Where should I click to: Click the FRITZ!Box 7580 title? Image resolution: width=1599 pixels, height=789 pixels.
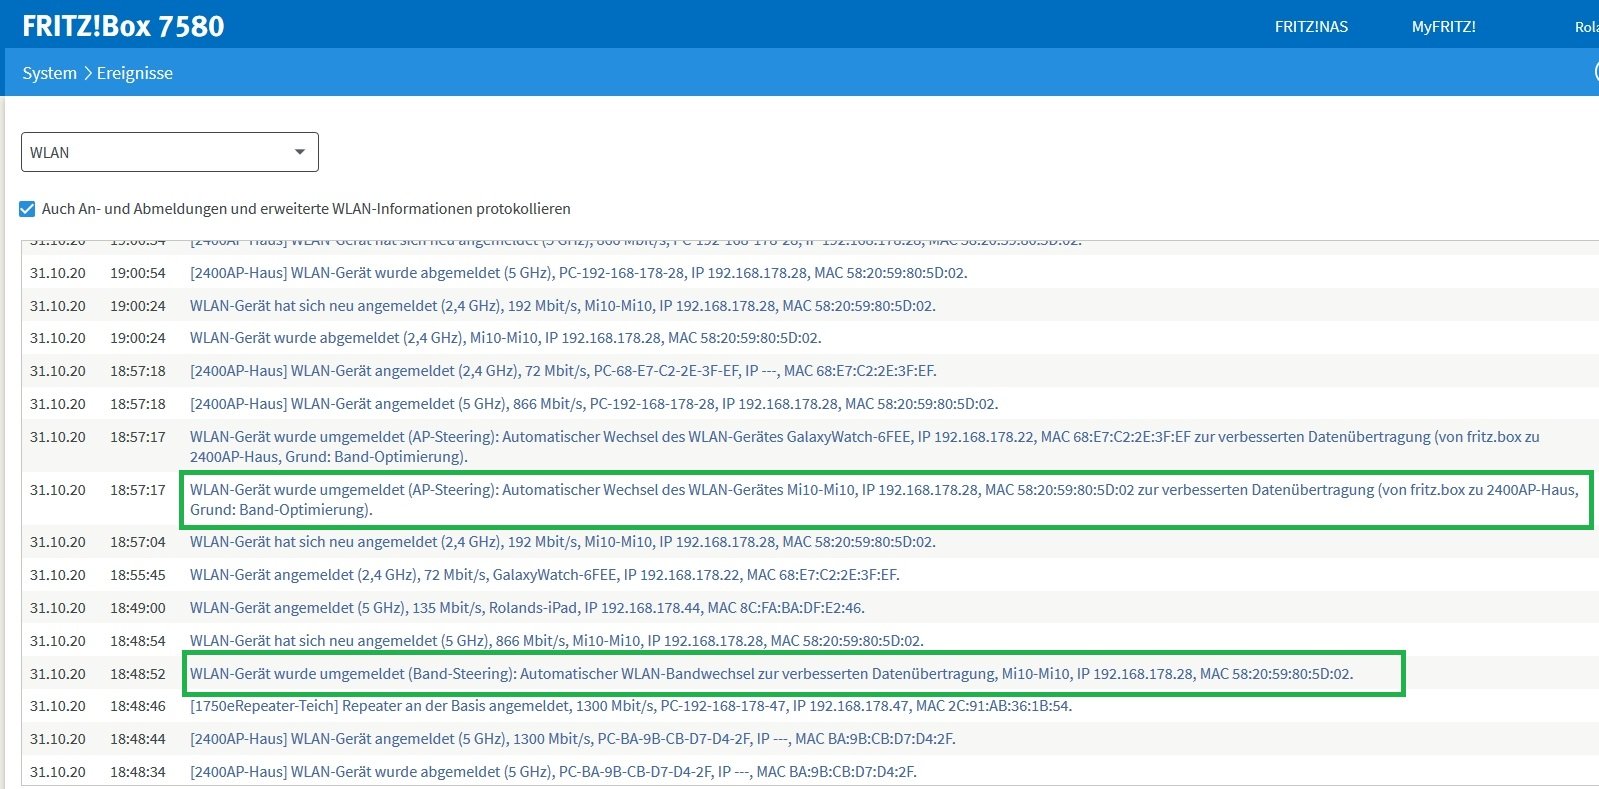[123, 26]
